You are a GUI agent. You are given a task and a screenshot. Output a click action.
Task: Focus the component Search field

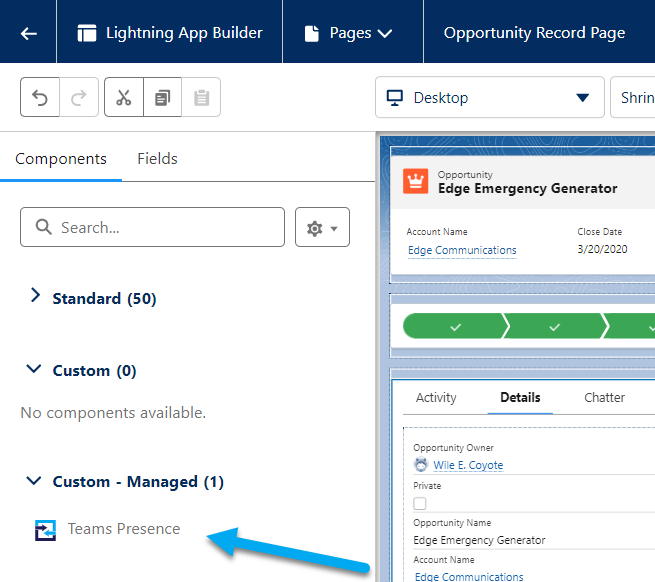pyautogui.click(x=152, y=227)
